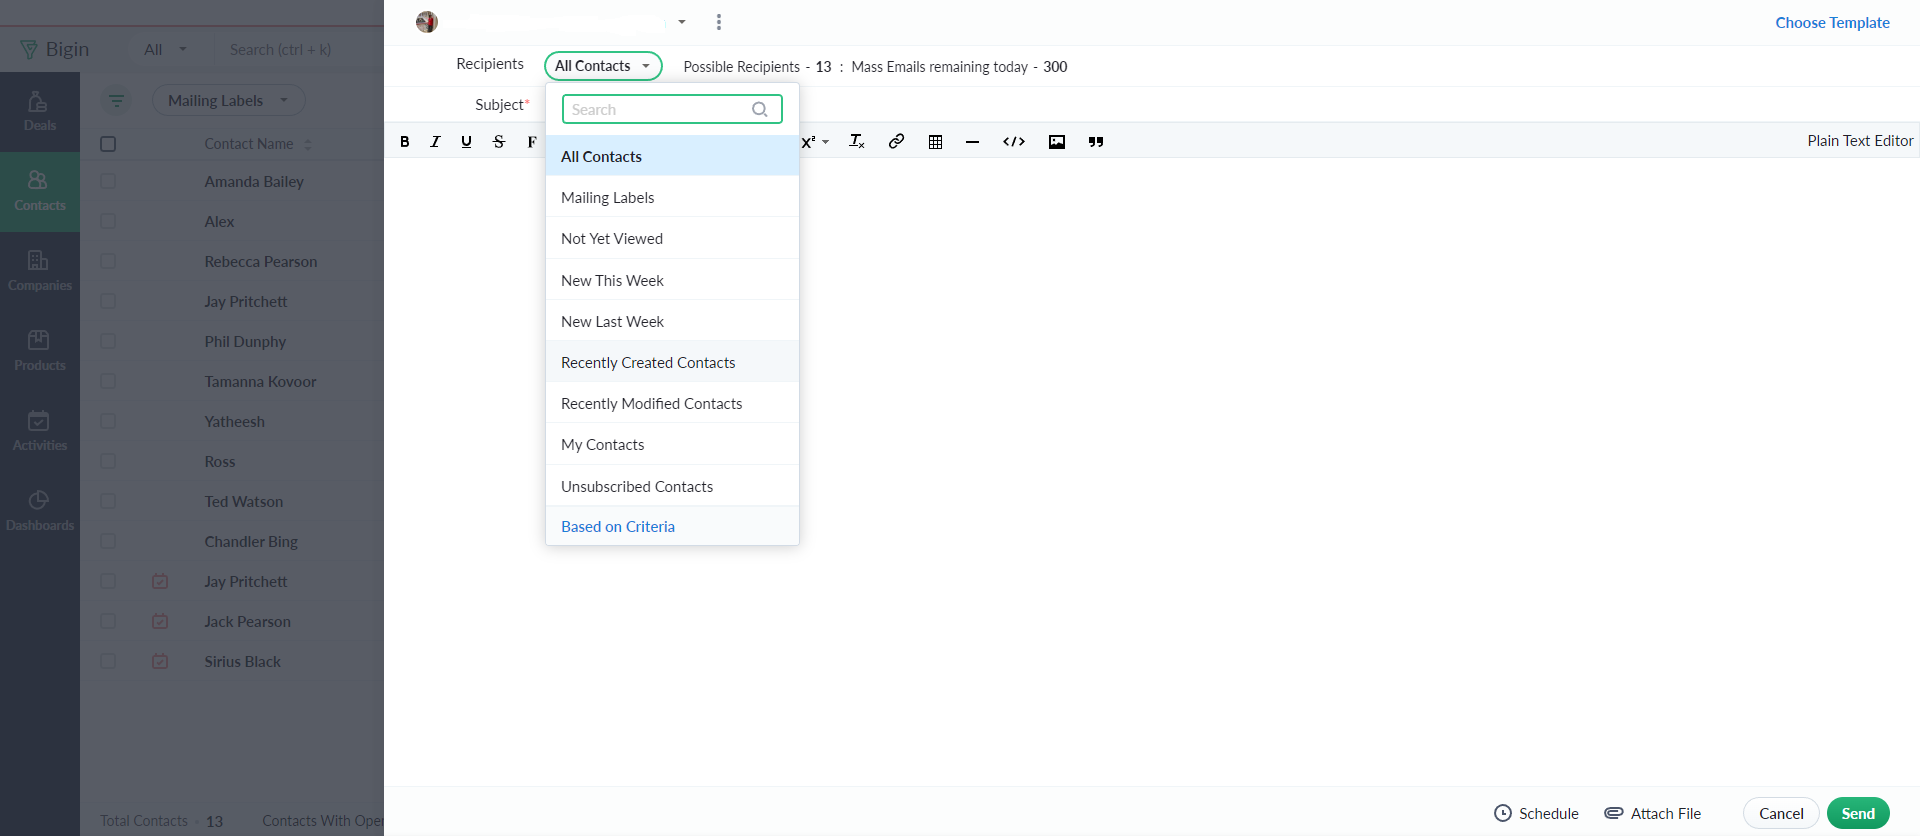Focus the recipients Search field

pyautogui.click(x=660, y=110)
